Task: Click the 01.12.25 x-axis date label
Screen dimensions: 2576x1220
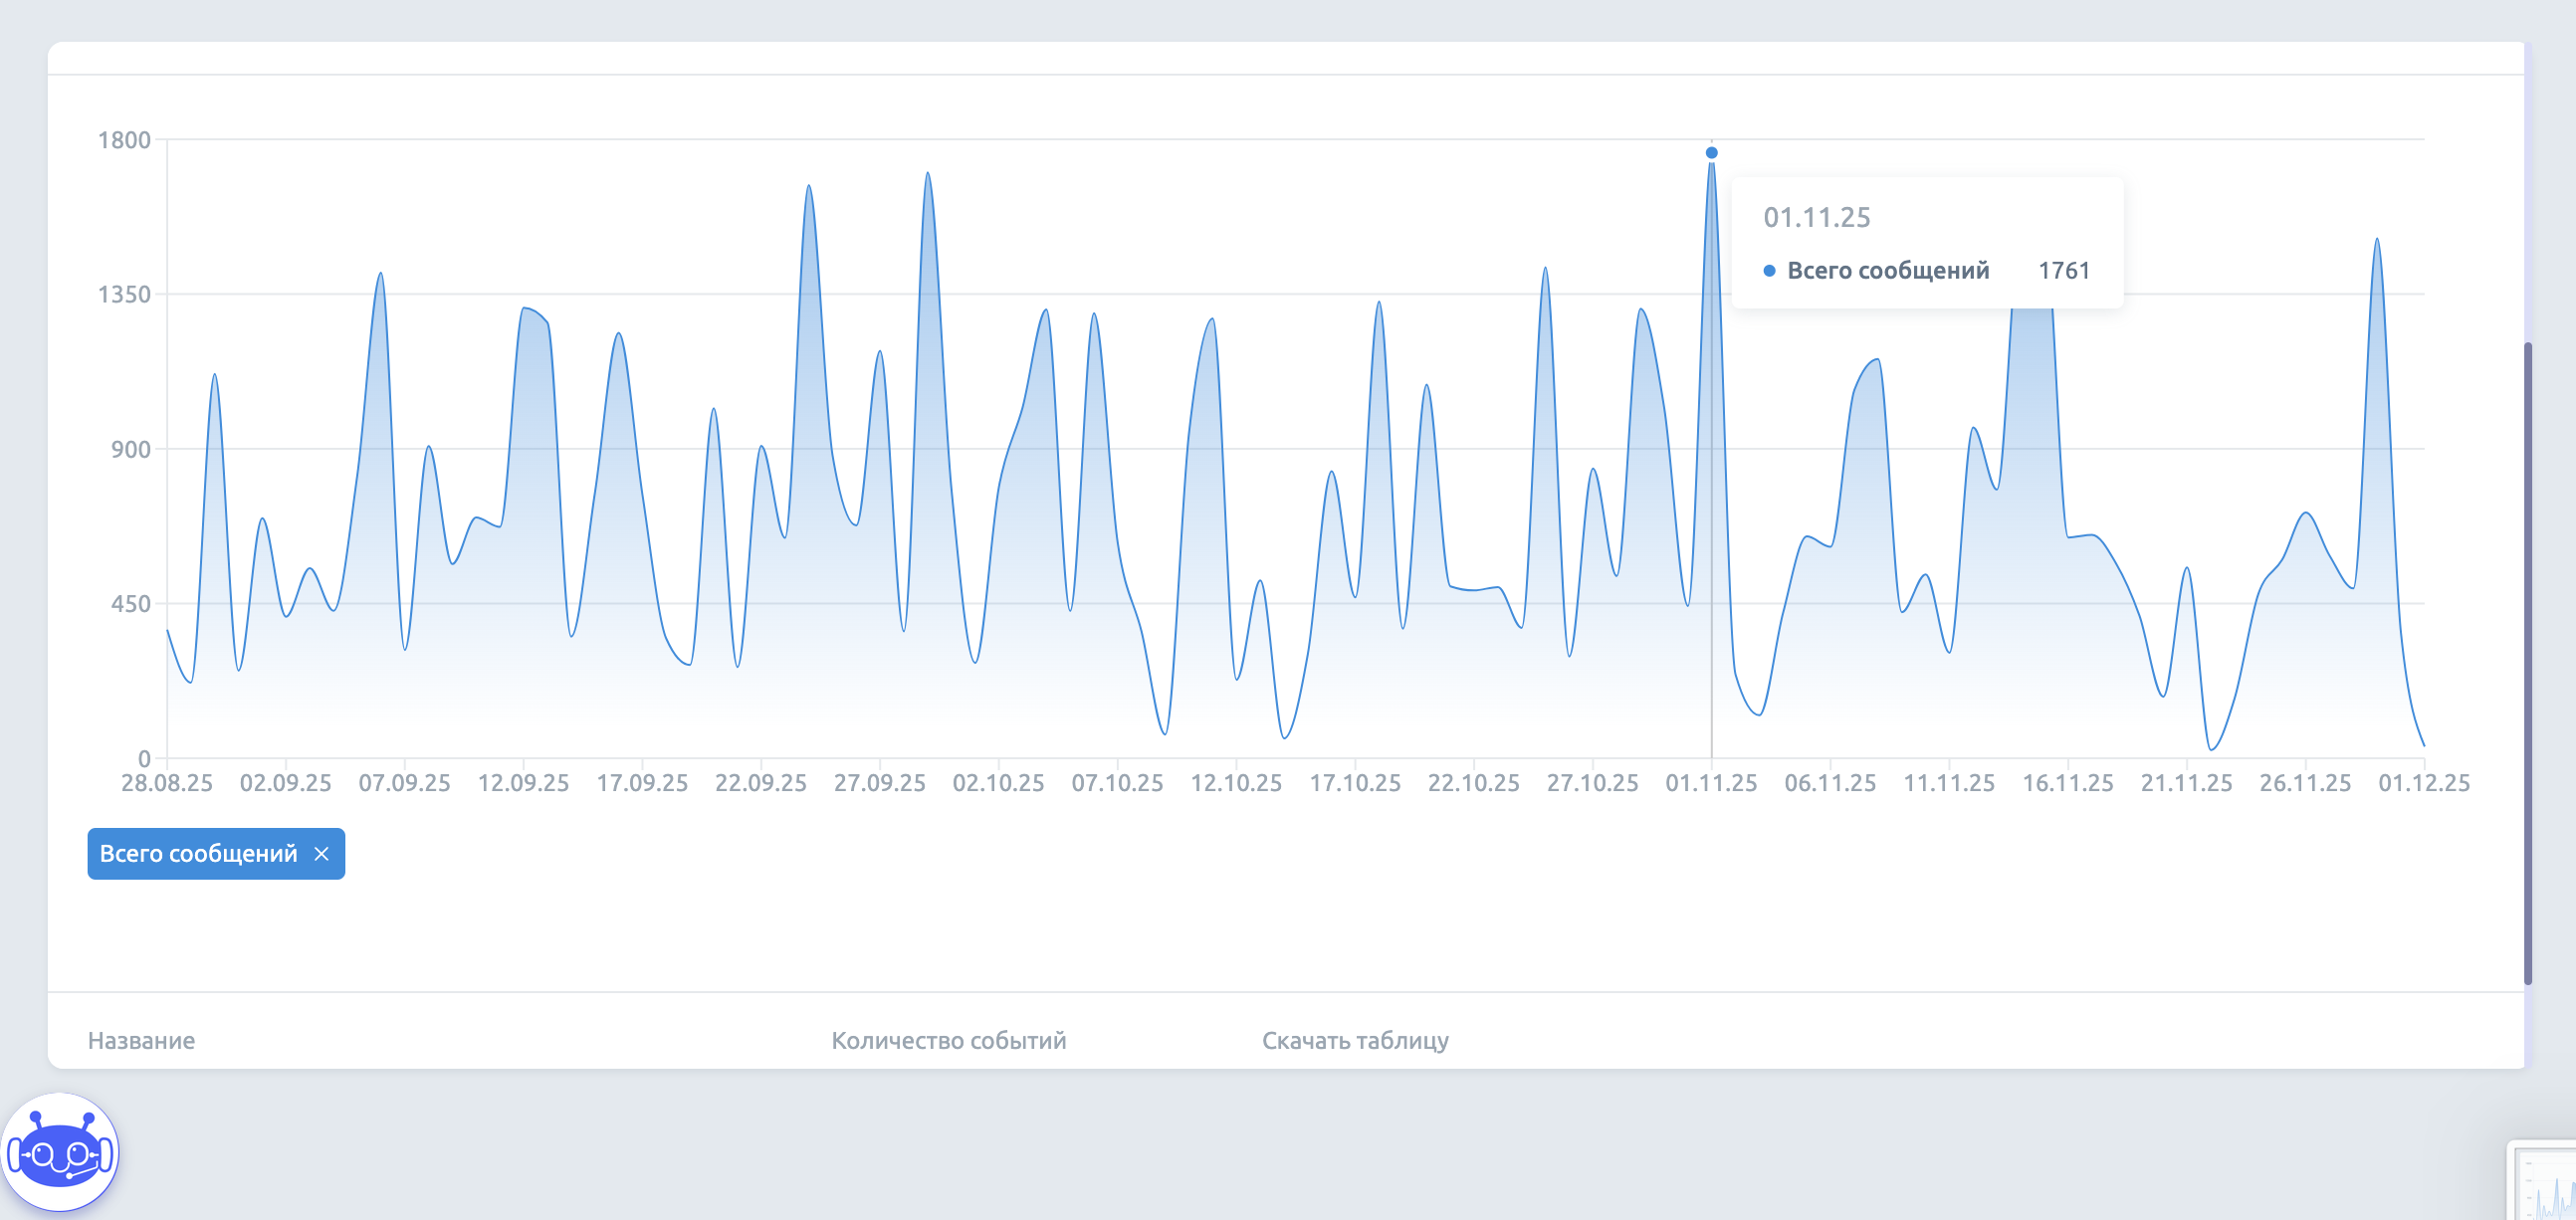Action: (x=2423, y=783)
